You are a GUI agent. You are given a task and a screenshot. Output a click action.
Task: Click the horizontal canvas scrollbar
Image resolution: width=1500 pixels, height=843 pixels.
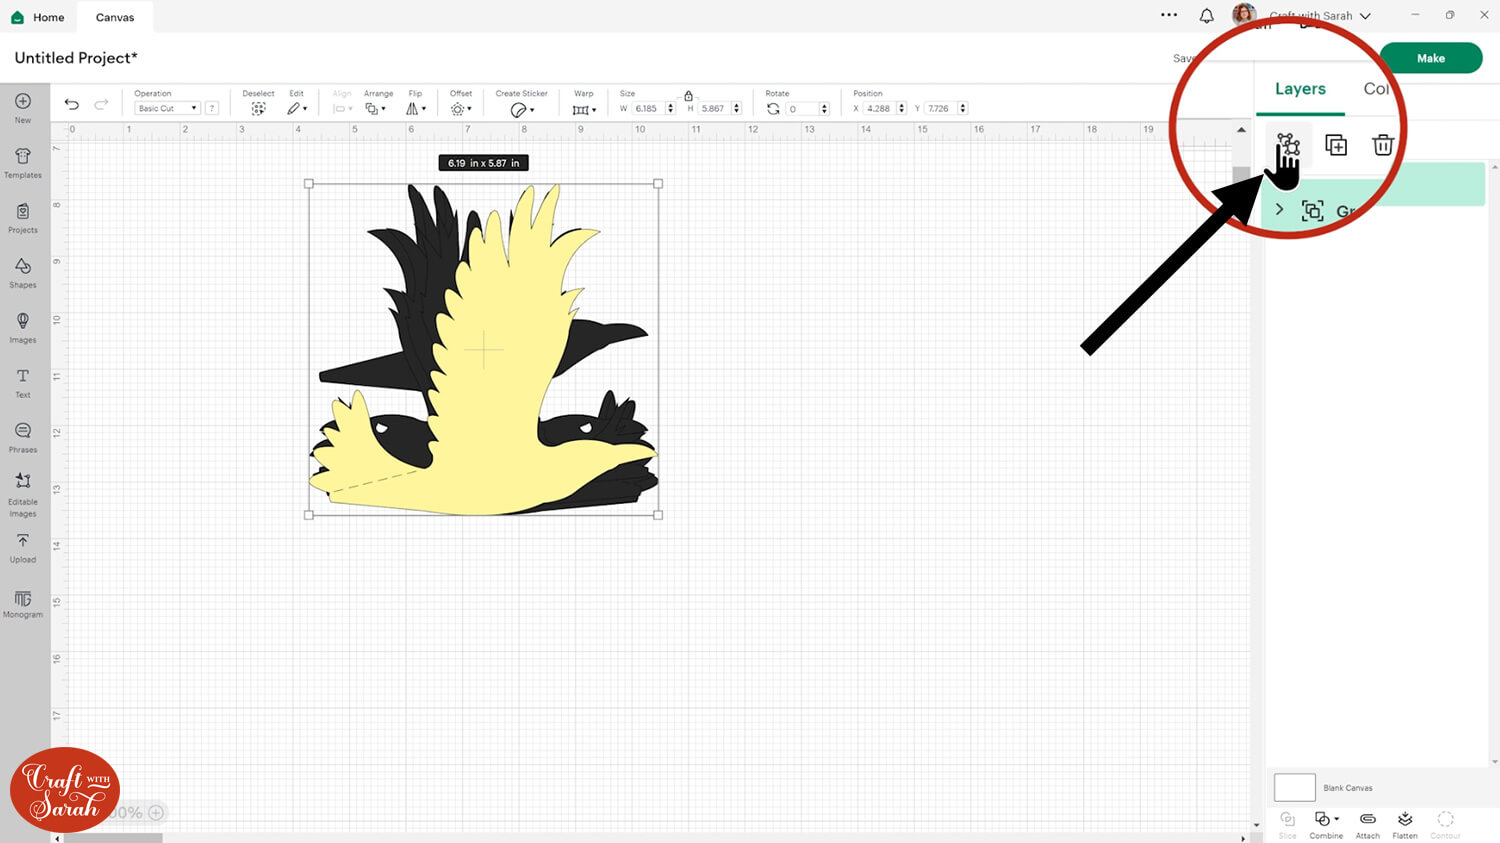tap(113, 838)
